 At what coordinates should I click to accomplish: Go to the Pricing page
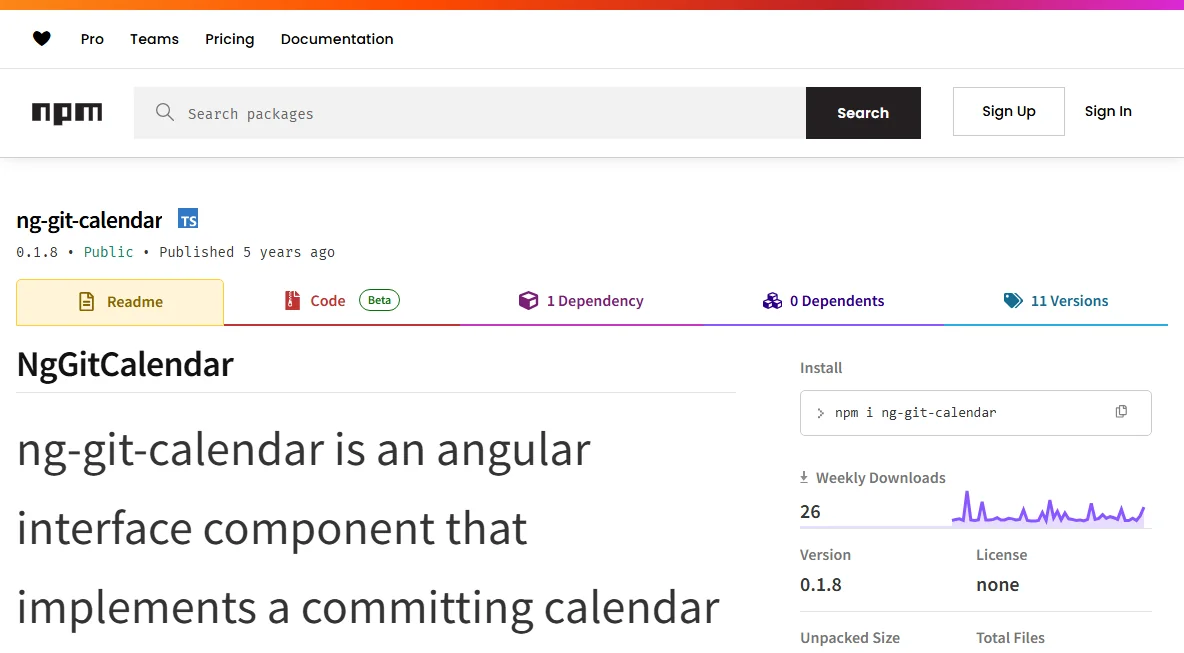click(230, 39)
